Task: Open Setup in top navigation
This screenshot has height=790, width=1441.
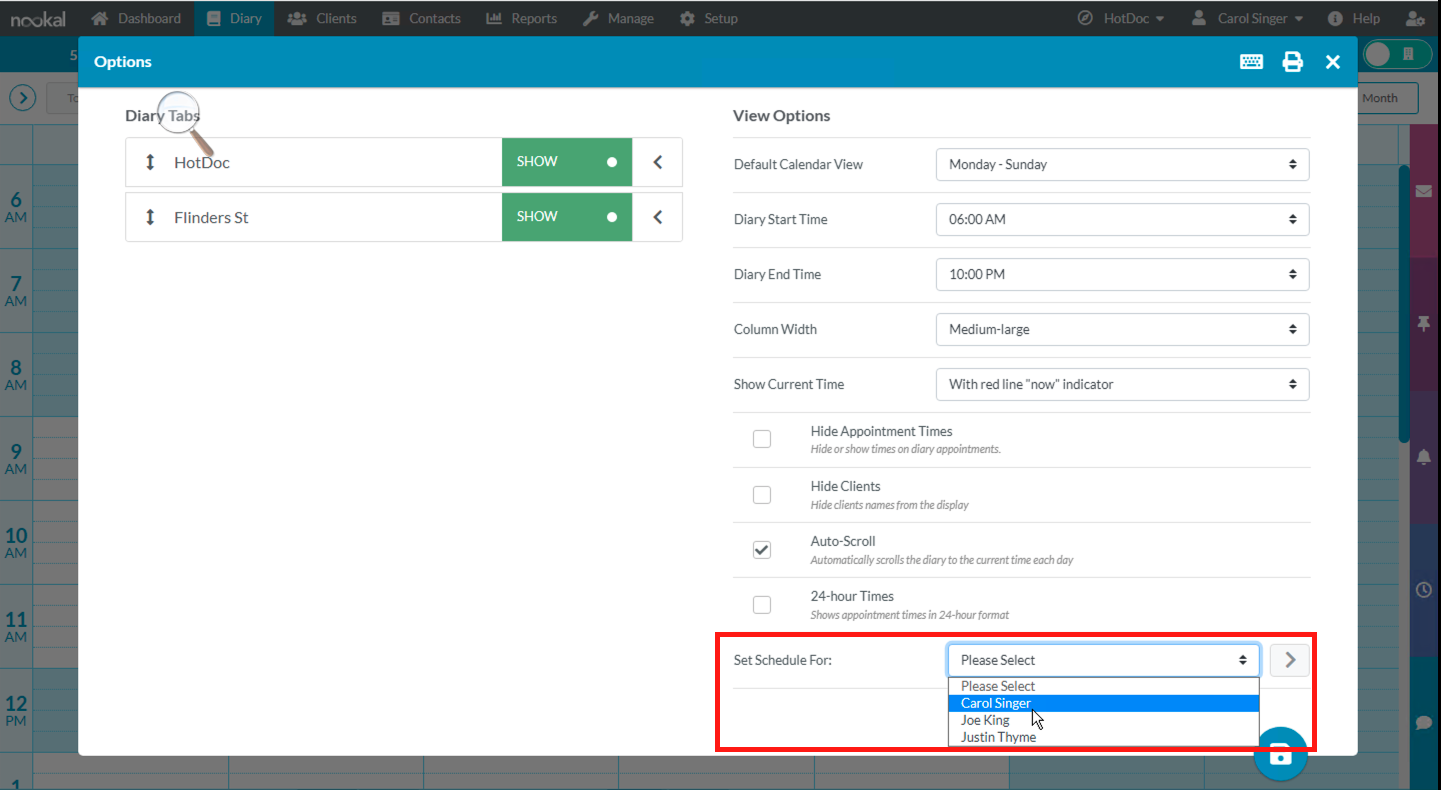Action: coord(708,18)
